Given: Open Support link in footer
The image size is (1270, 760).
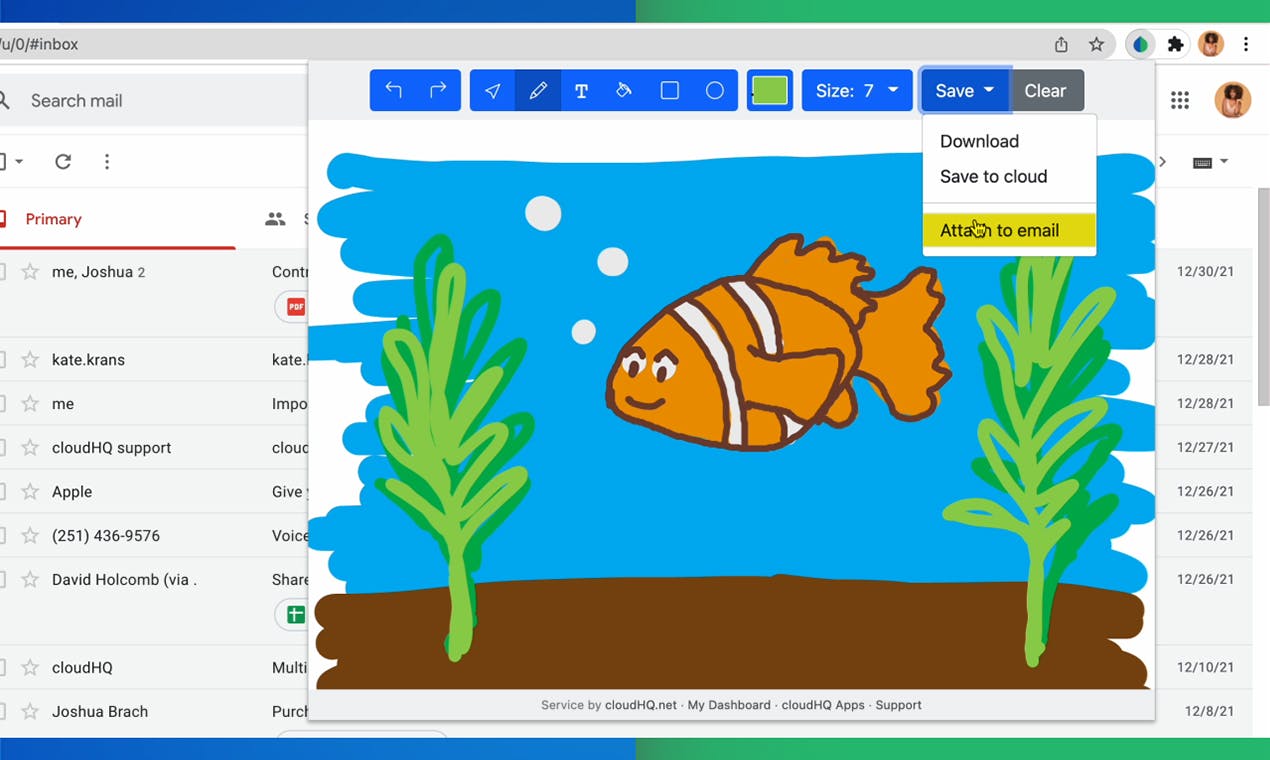Looking at the screenshot, I should tap(898, 705).
